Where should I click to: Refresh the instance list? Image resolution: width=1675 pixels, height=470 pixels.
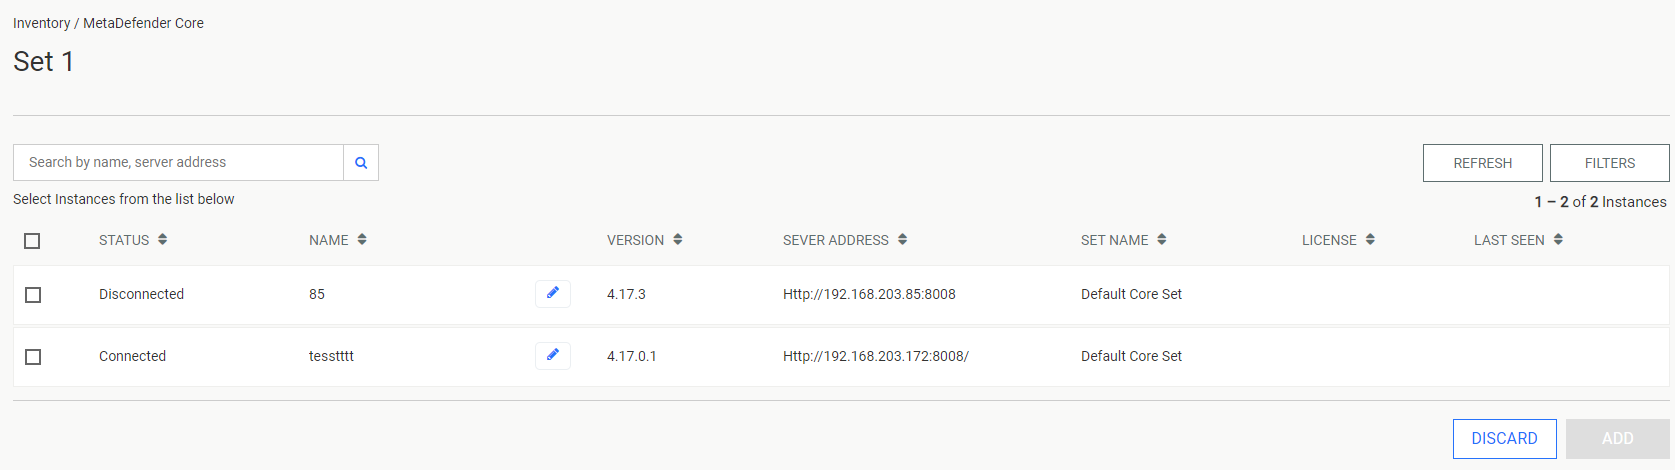1483,163
